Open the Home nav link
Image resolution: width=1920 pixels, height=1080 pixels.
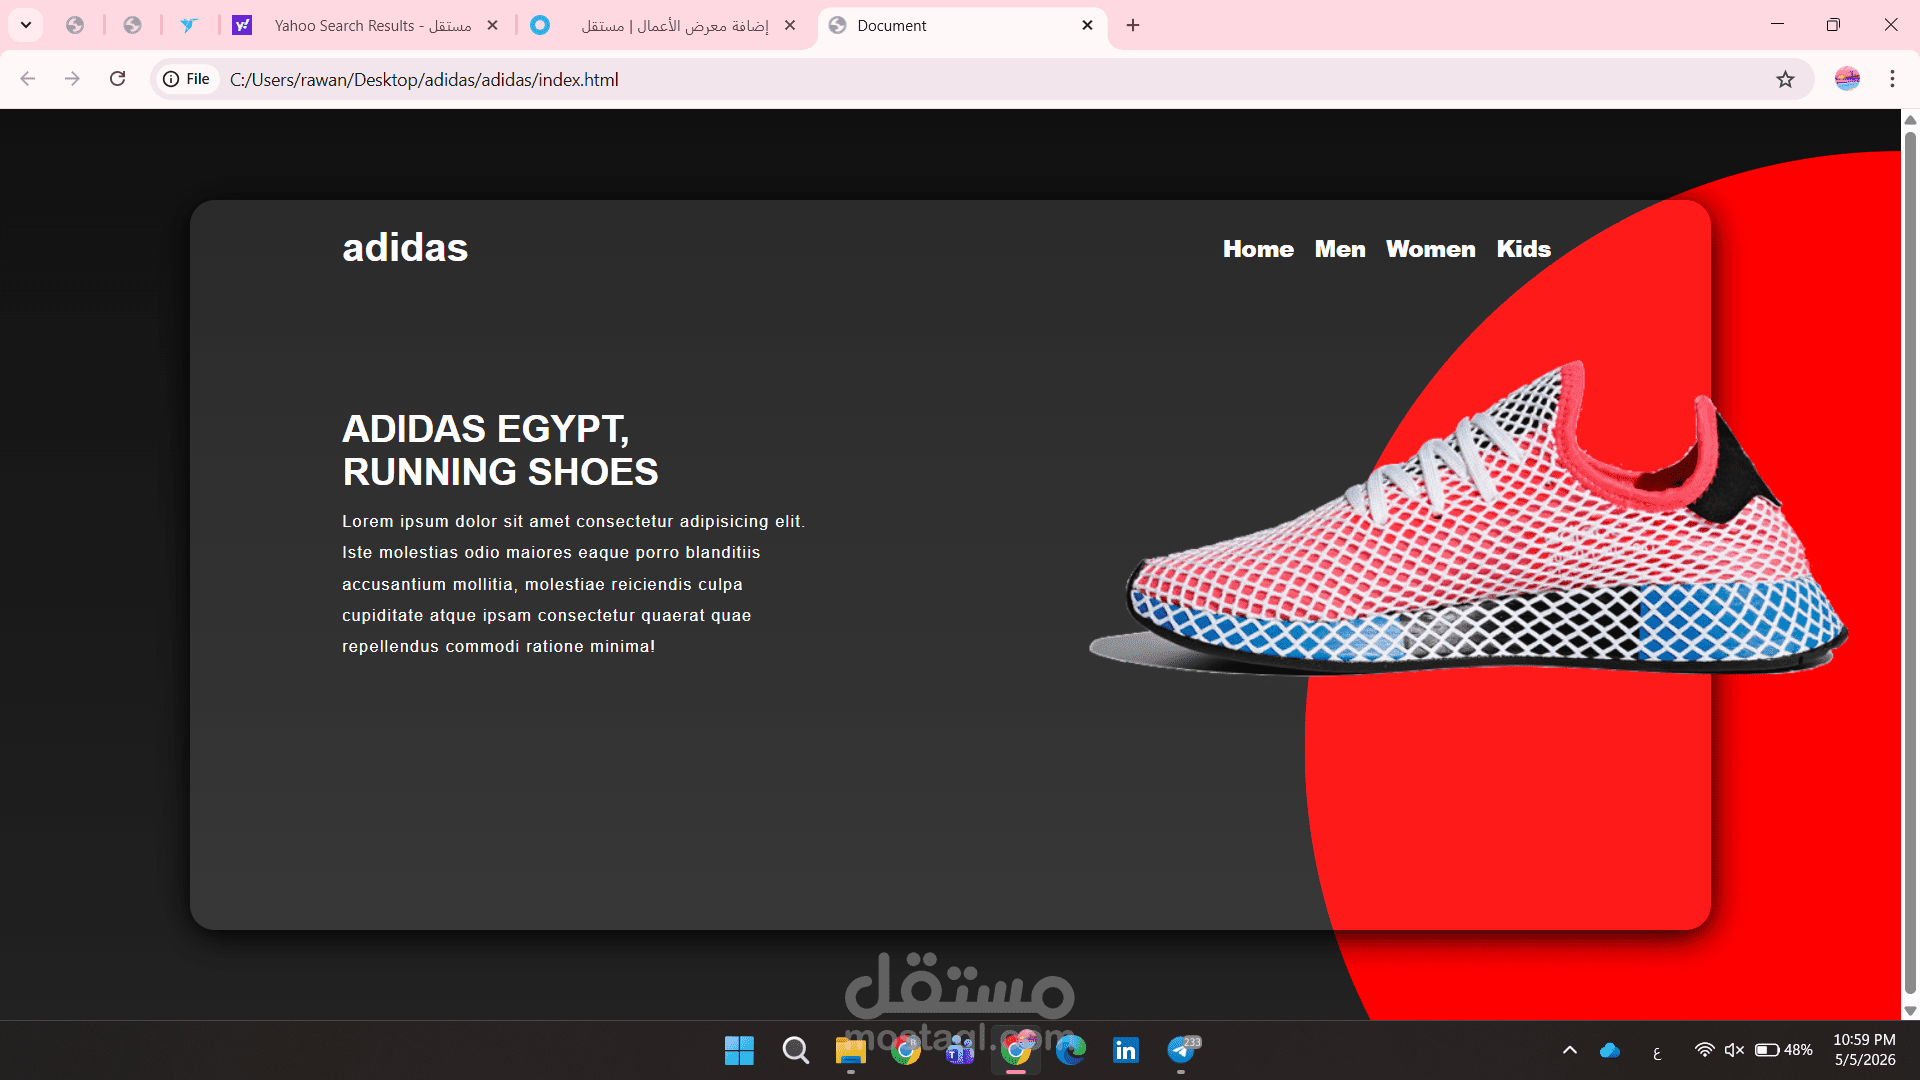[x=1258, y=249]
